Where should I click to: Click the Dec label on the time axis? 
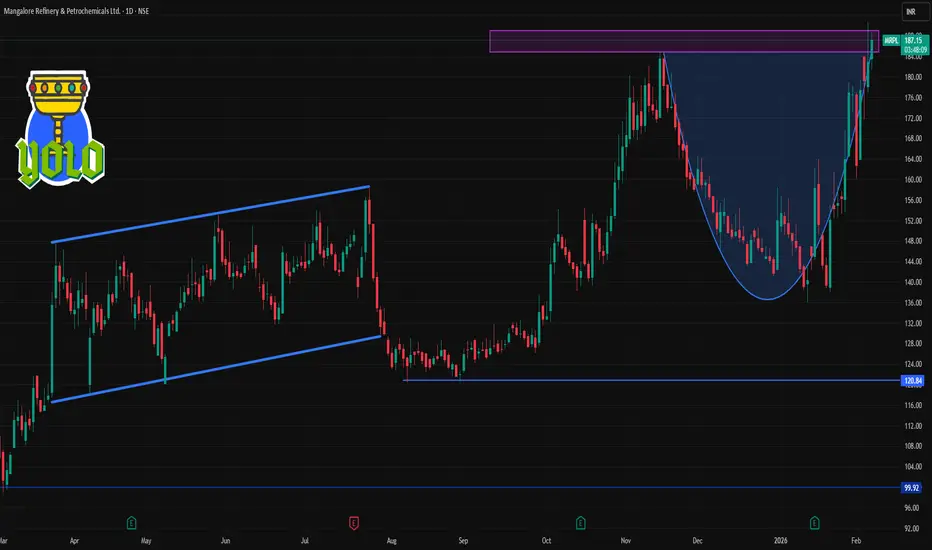(697, 541)
